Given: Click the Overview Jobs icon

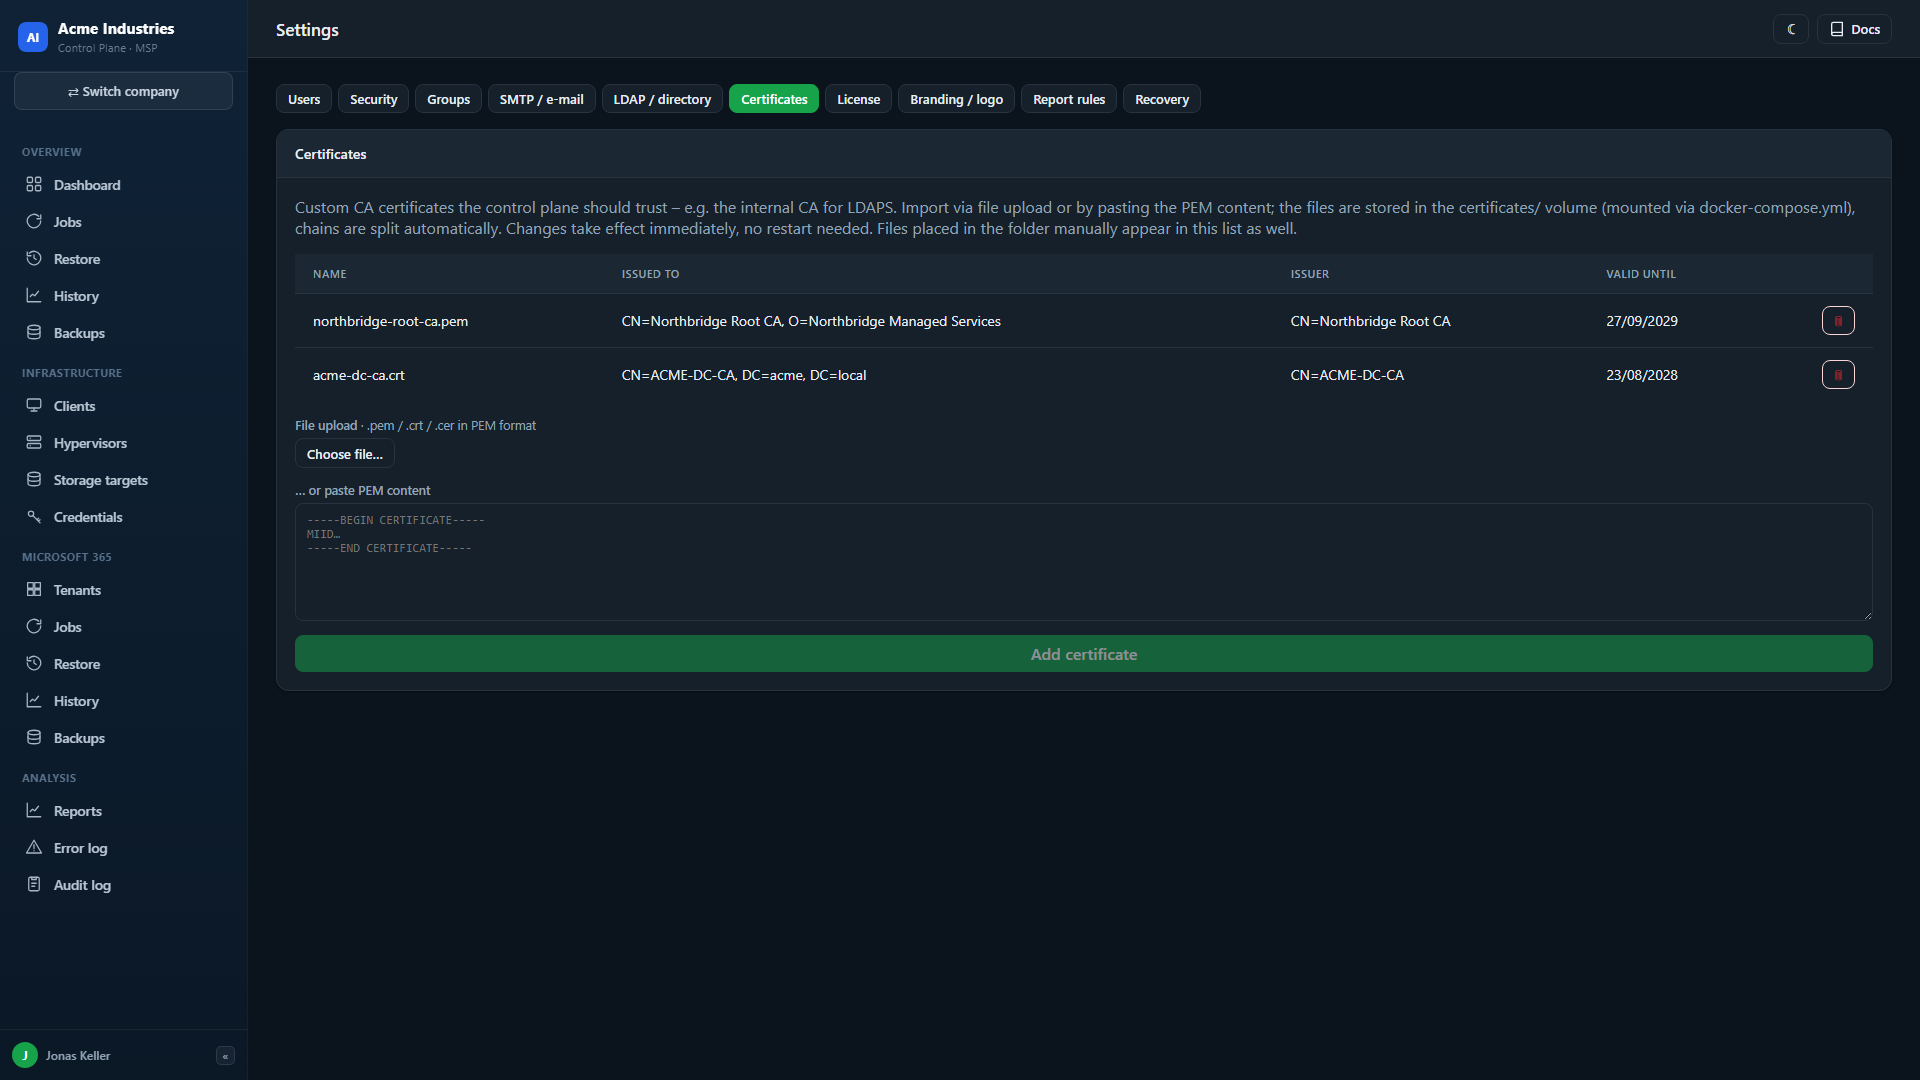Looking at the screenshot, I should (x=34, y=222).
